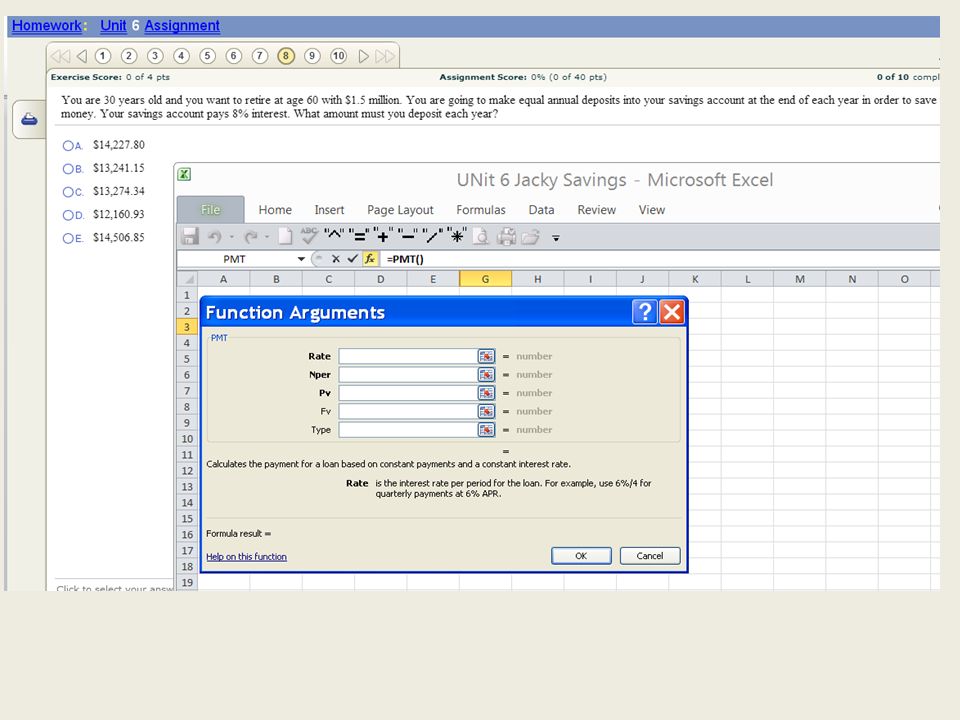Open the Unit link in header

coord(113,26)
